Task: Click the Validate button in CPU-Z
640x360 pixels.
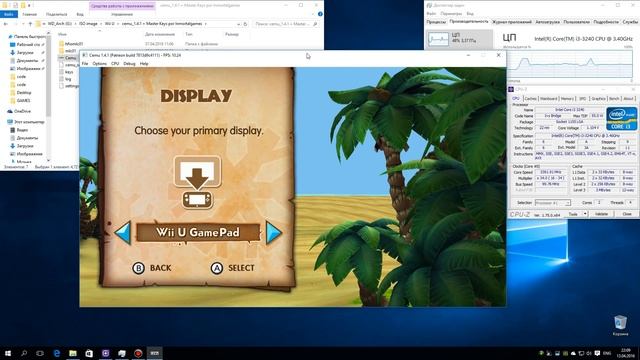Action: (601, 214)
